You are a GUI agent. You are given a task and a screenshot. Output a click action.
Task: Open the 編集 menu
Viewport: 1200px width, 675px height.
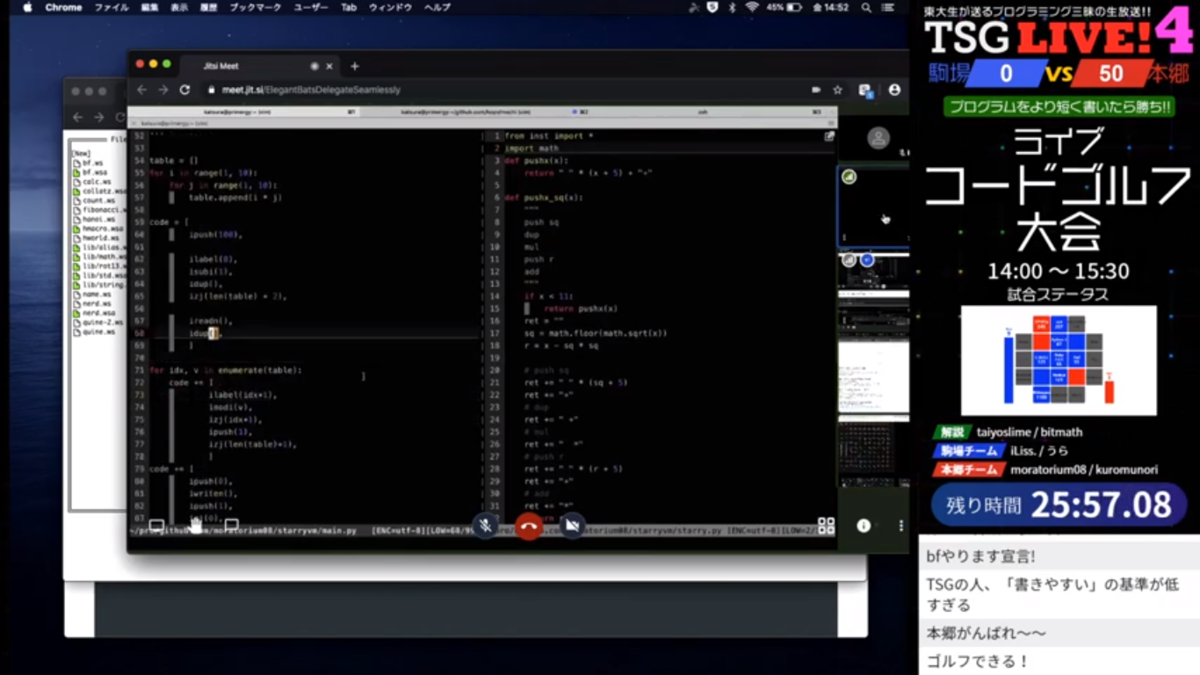150,7
